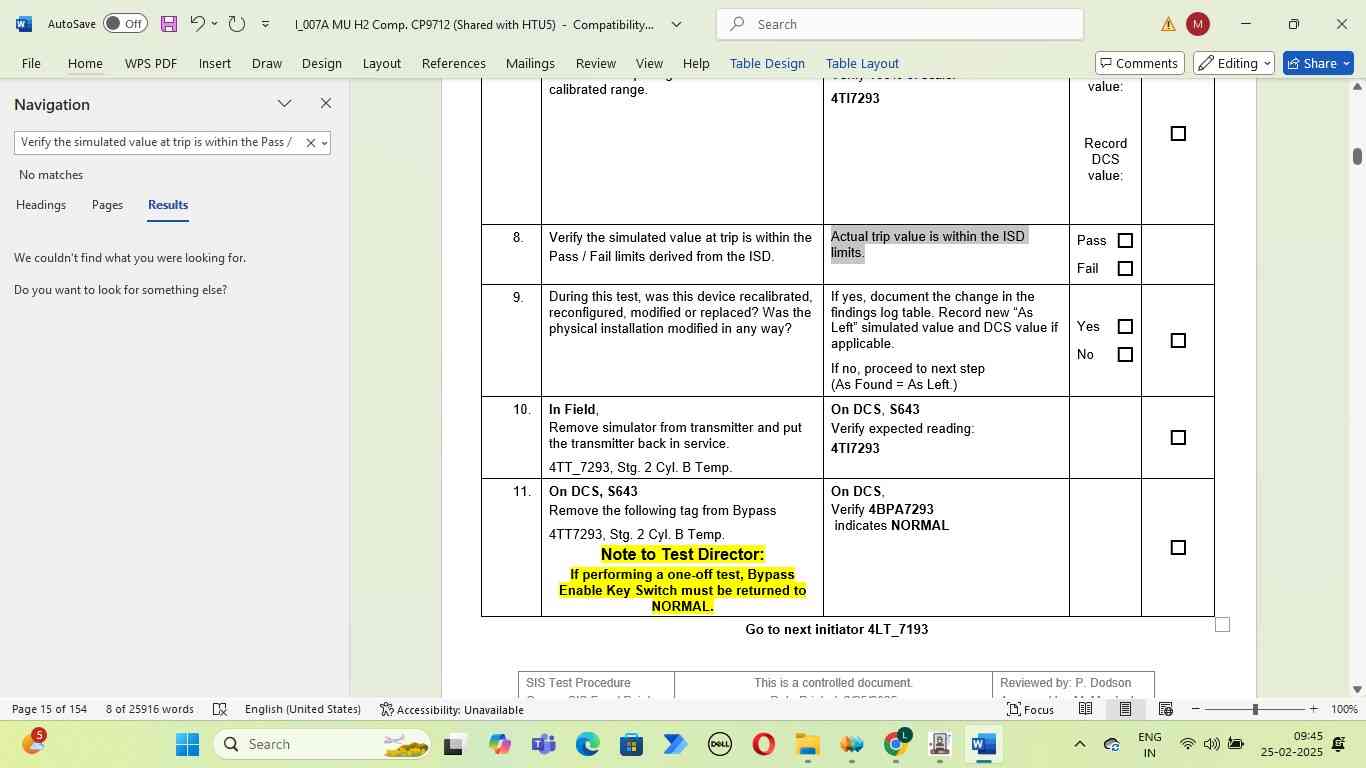This screenshot has width=1366, height=768.
Task: Open Dell app from taskbar
Action: click(x=719, y=744)
